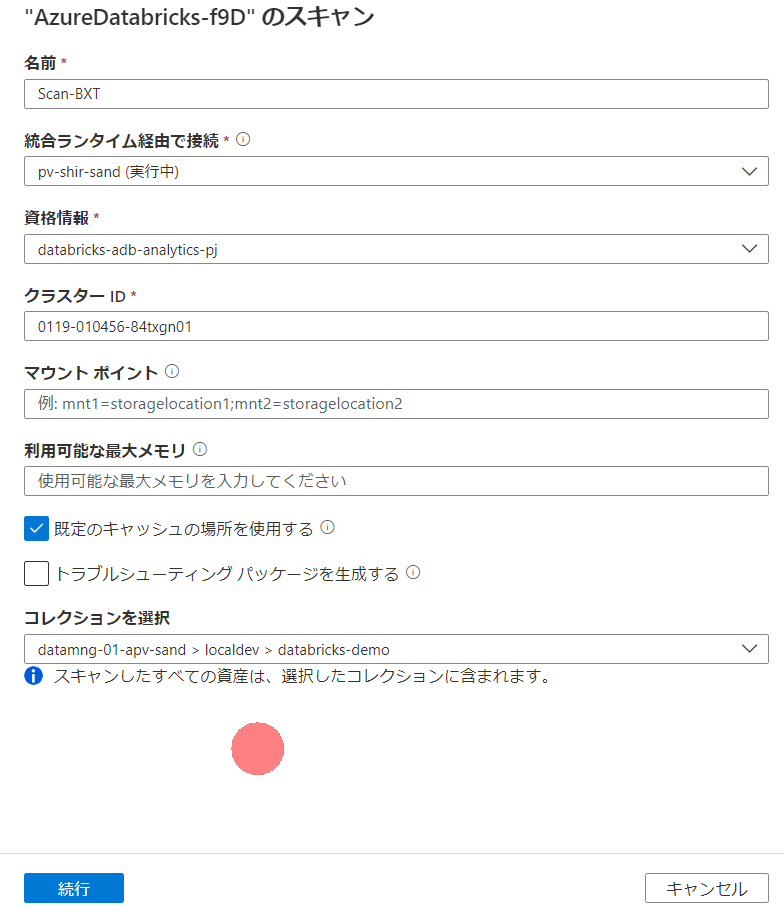Click the info icon next to マウント ポイント
Screen dimensions: 784x920
point(170,371)
